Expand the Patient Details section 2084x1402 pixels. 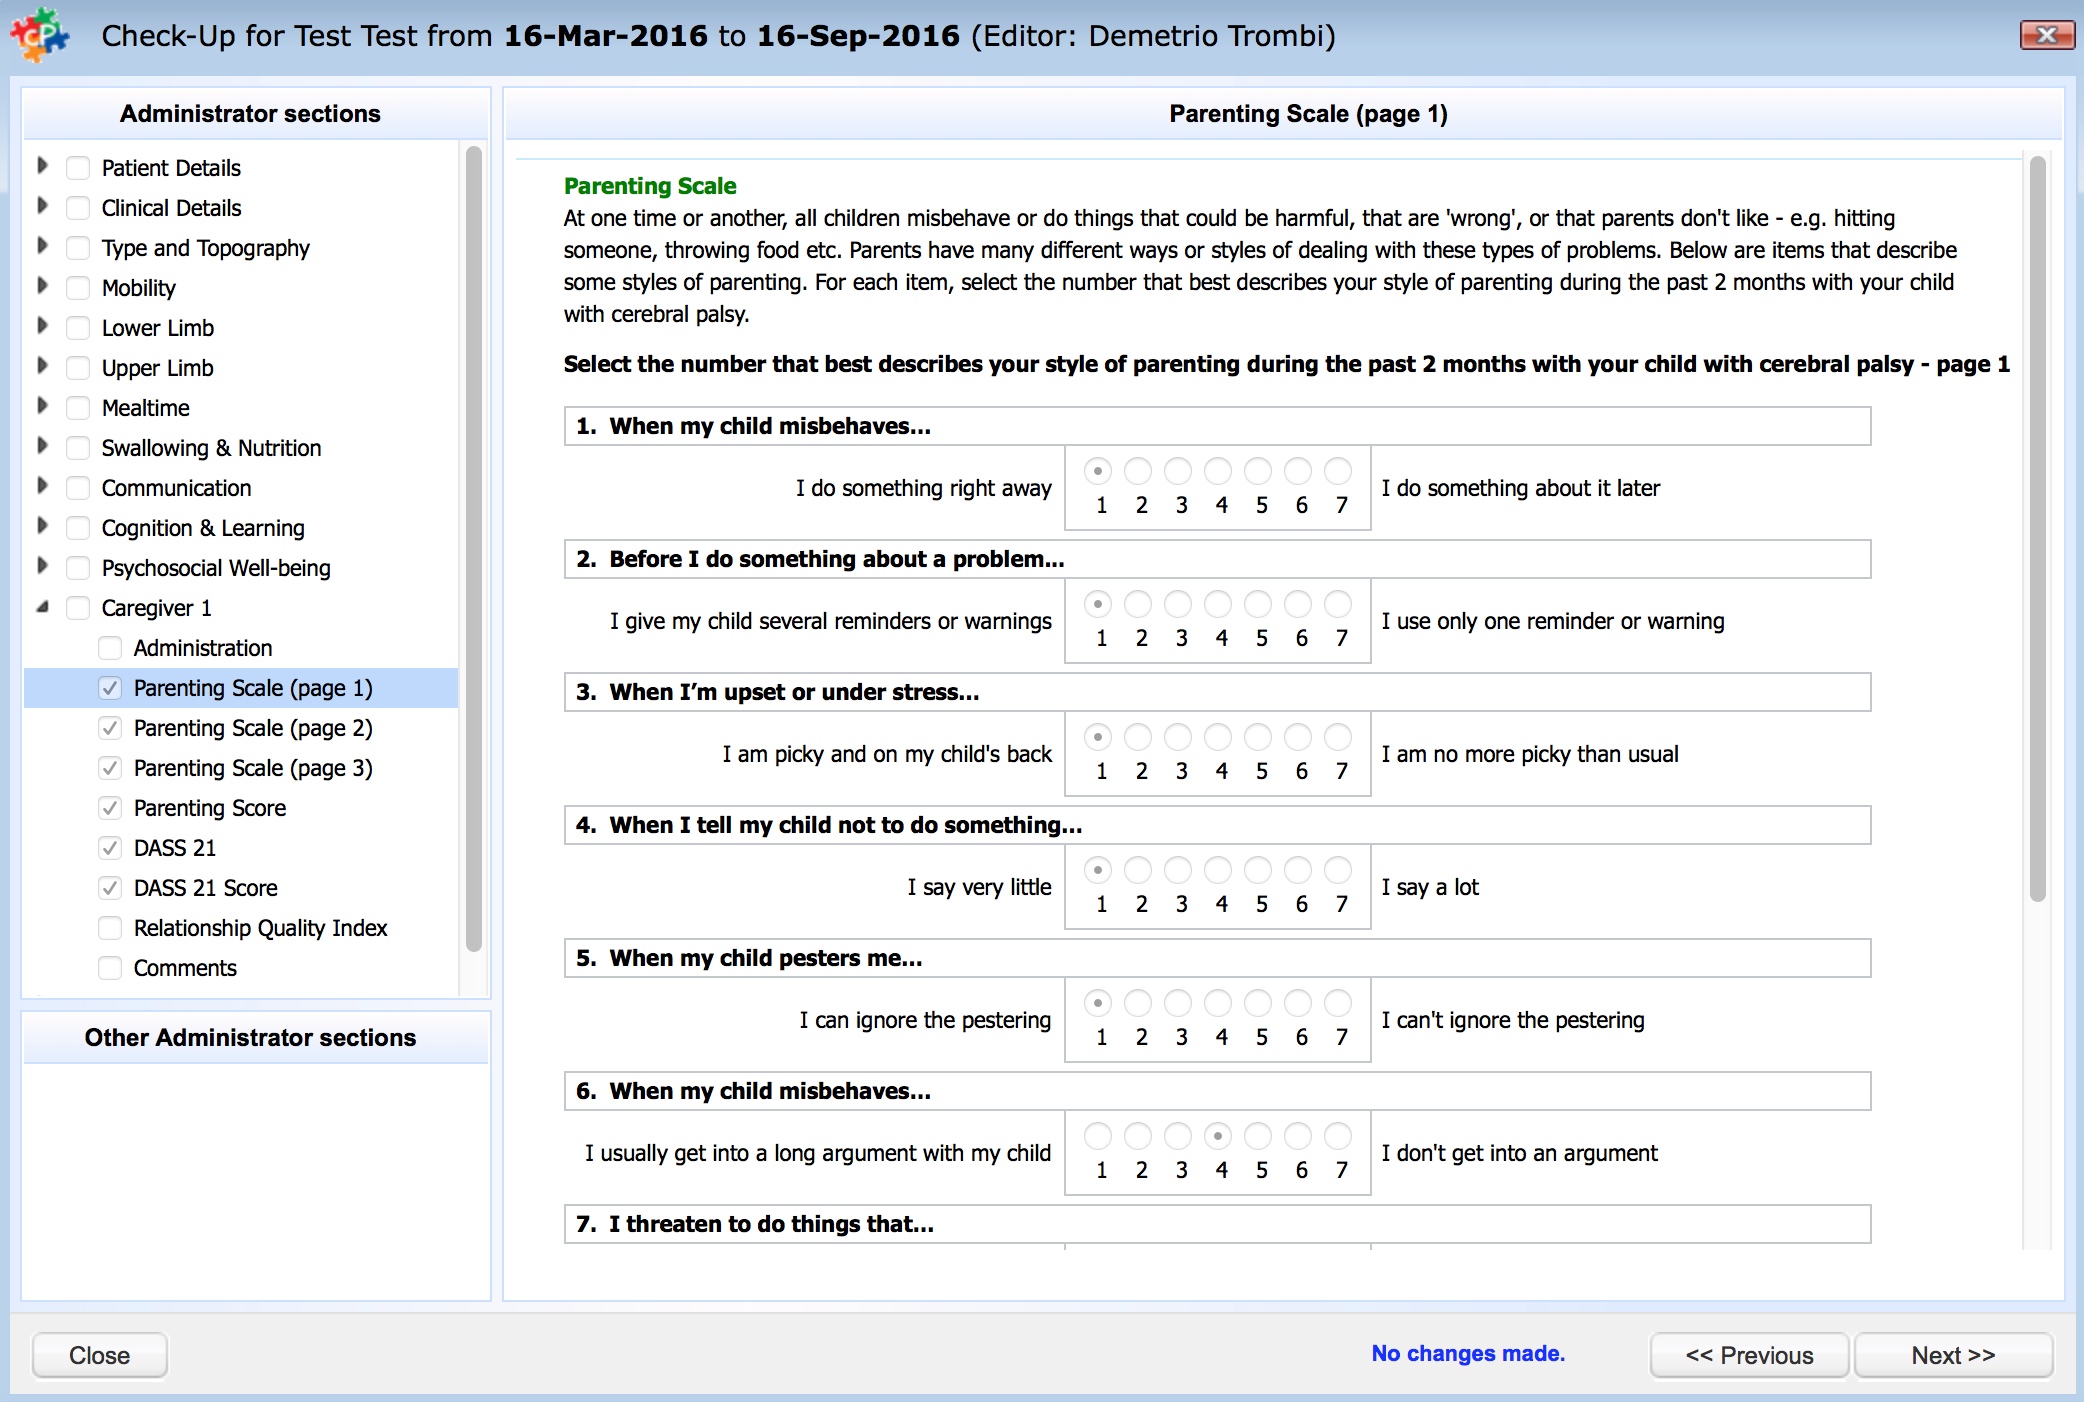tap(42, 166)
